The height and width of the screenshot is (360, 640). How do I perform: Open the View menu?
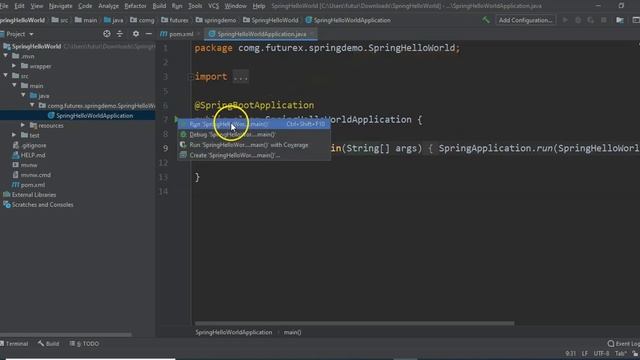pyautogui.click(x=37, y=6)
